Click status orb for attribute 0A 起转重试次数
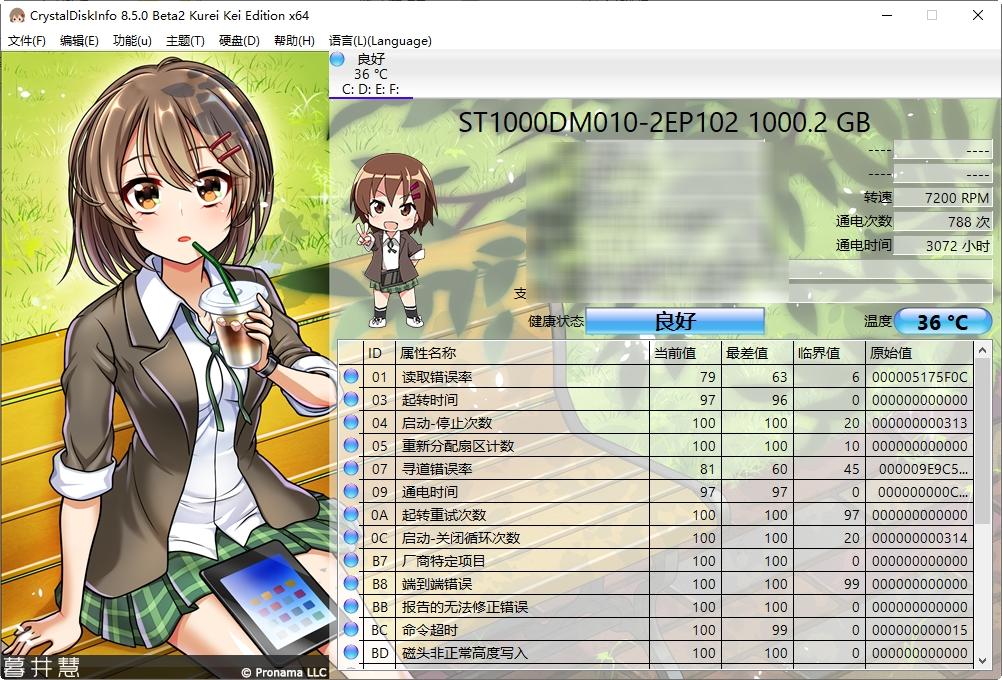 (x=351, y=514)
